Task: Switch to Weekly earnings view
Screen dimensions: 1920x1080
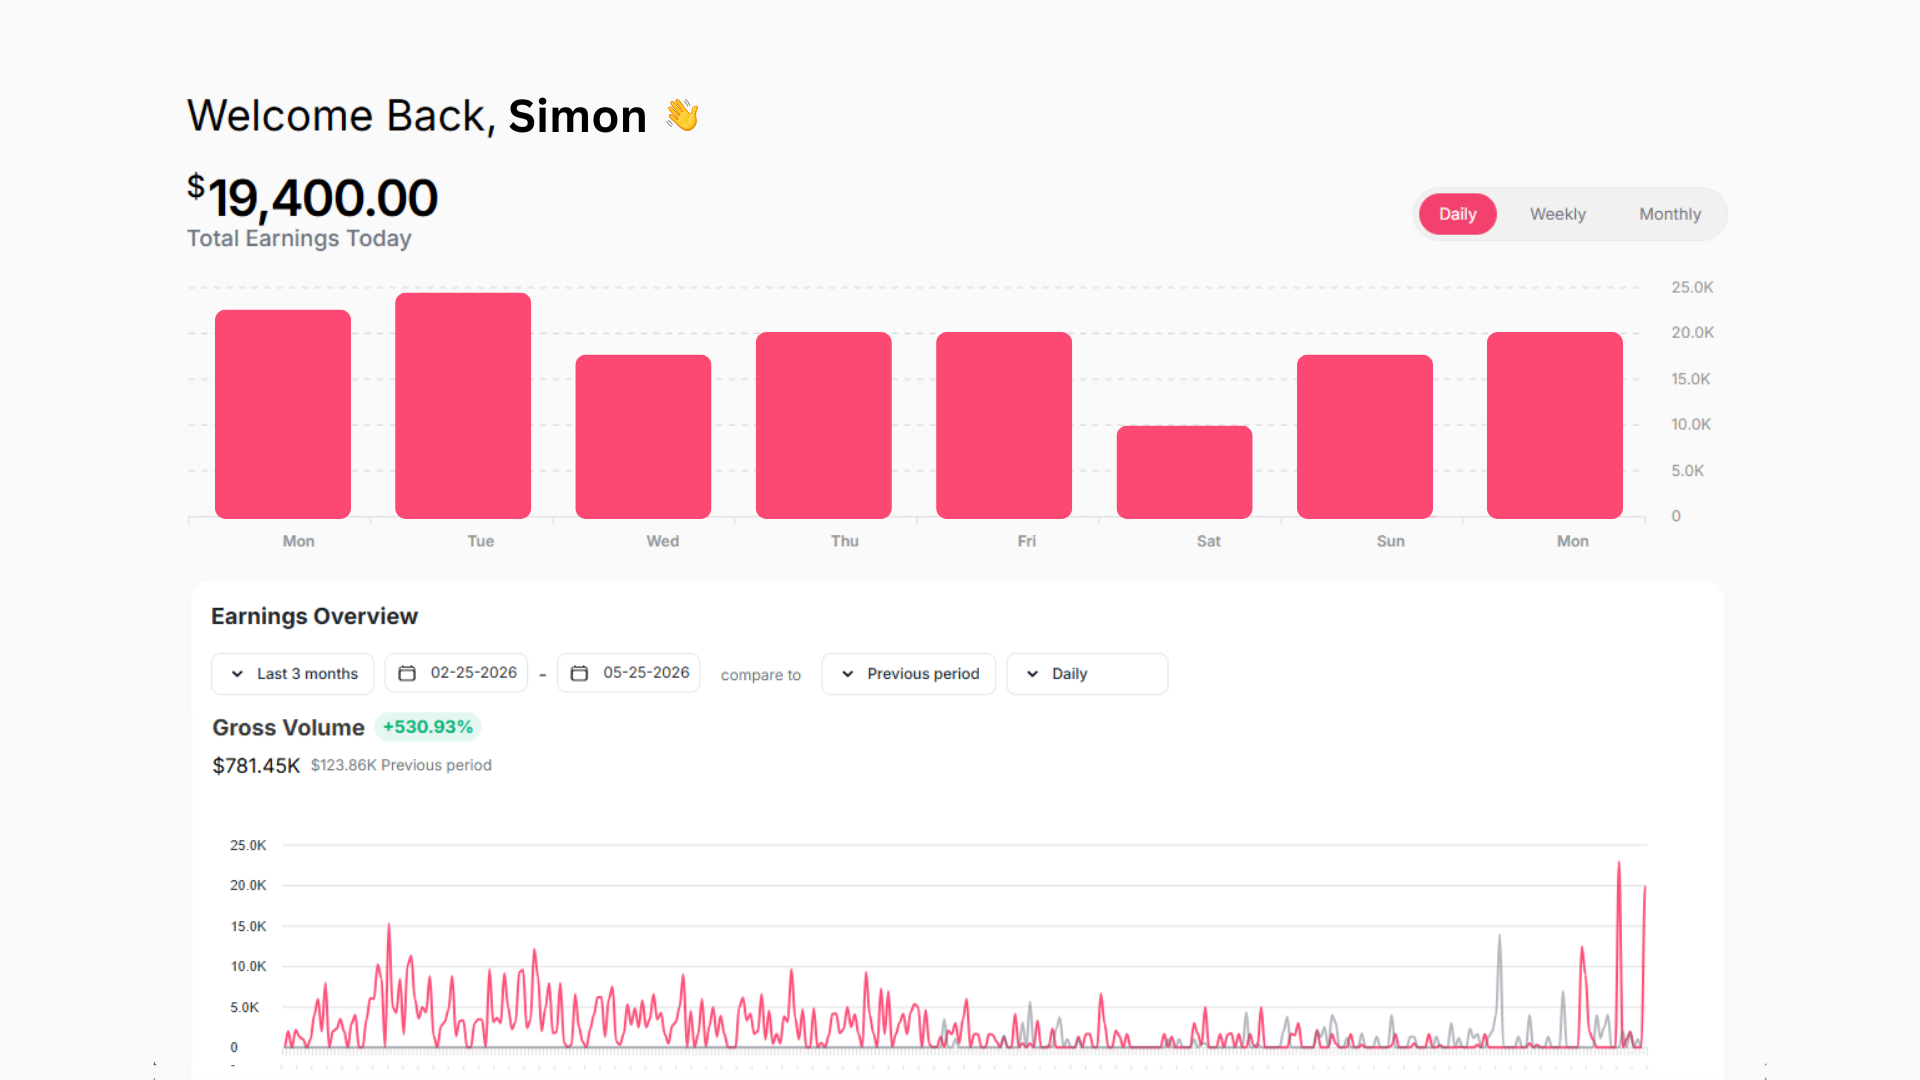Action: (1557, 214)
